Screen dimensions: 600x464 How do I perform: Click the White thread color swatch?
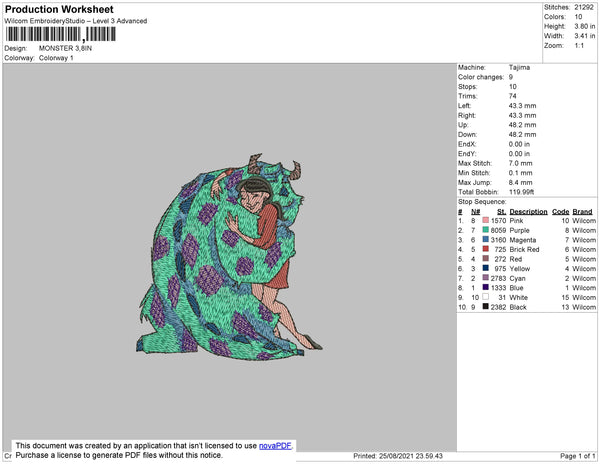click(486, 297)
